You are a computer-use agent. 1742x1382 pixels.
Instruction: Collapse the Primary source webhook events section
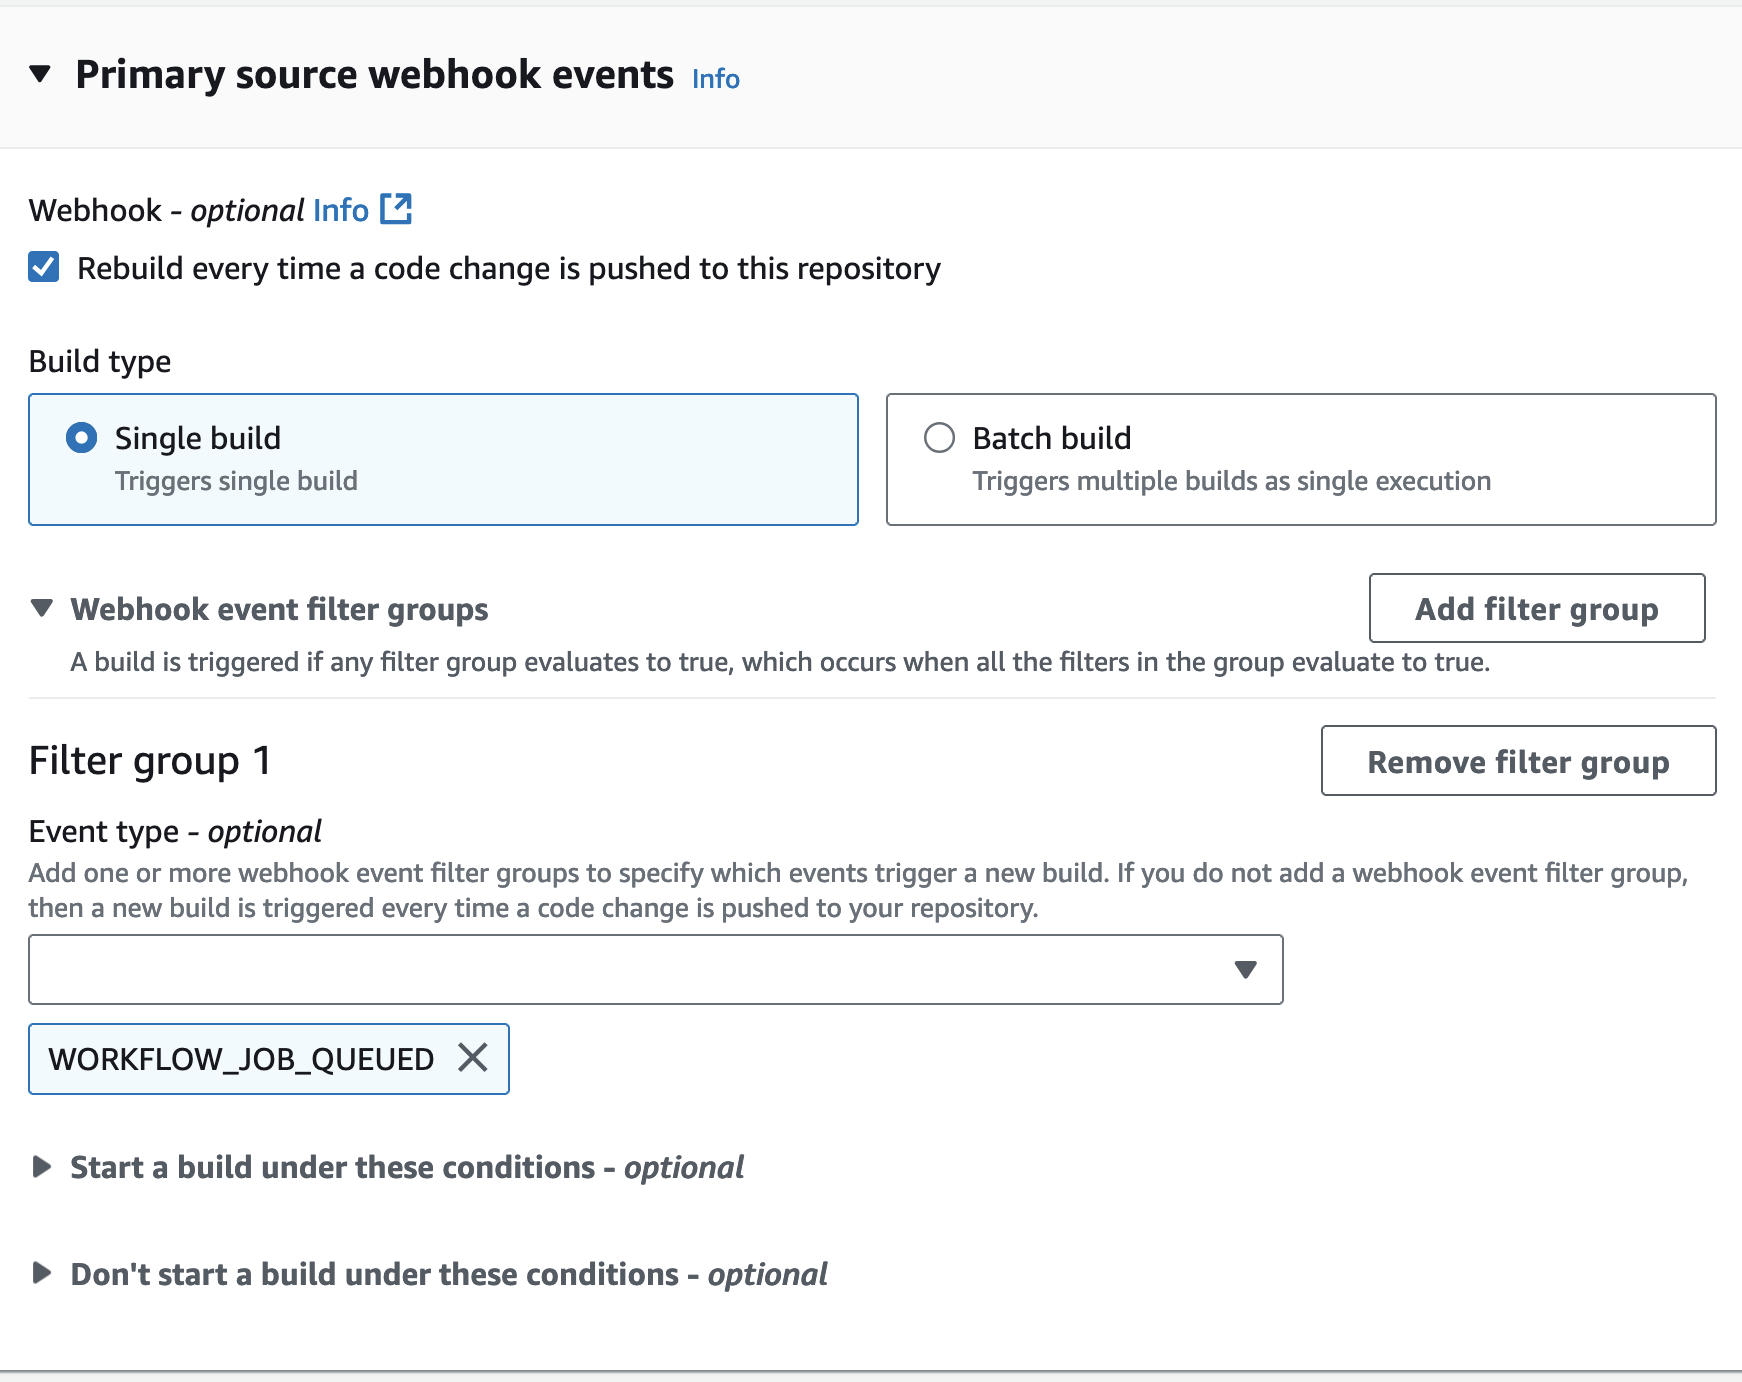coord(40,74)
